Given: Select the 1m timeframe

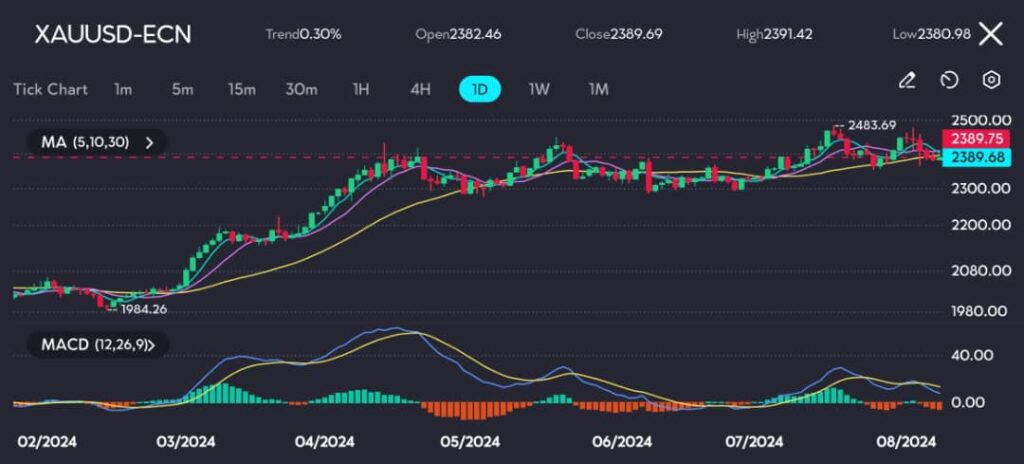Looking at the screenshot, I should 123,89.
